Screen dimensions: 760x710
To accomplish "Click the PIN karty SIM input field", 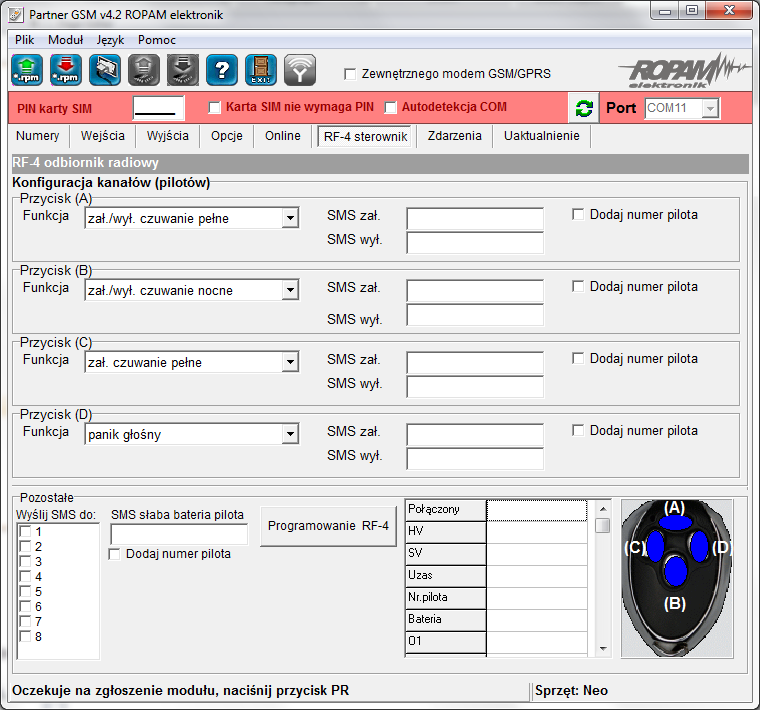I will tap(159, 108).
